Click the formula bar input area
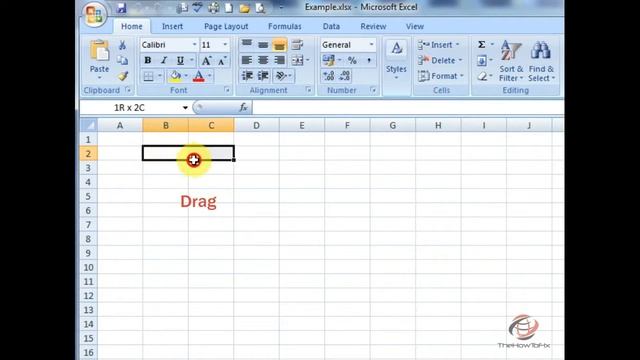The image size is (640, 360). point(408,108)
